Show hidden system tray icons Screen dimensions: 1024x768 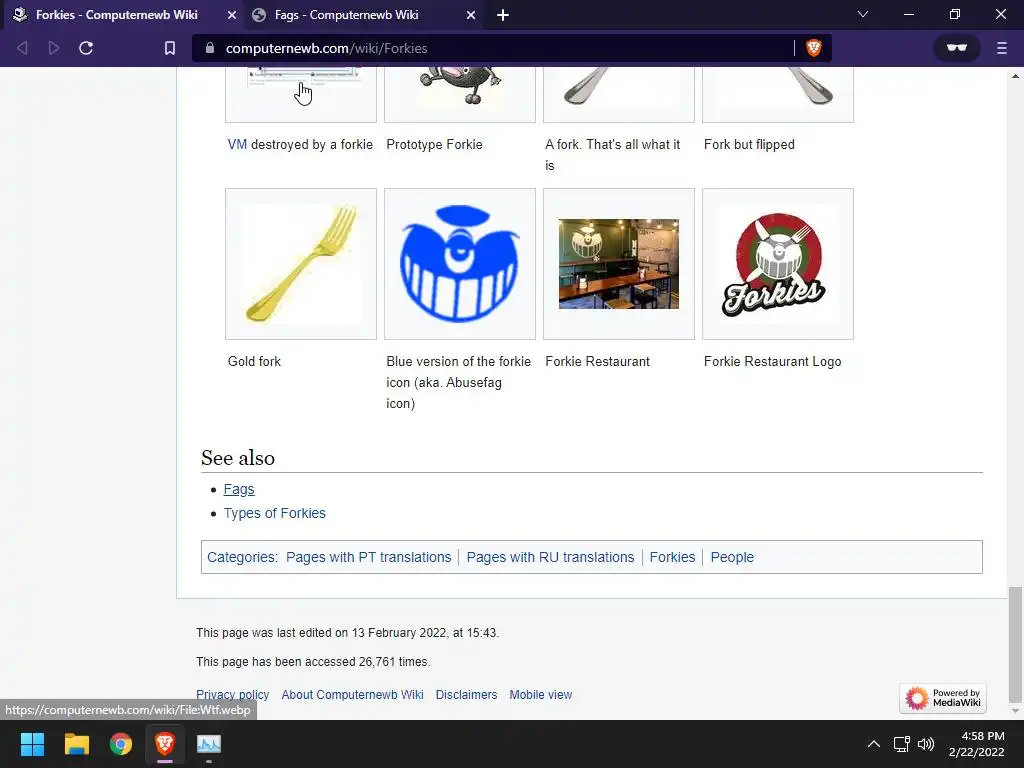pyautogui.click(x=874, y=744)
